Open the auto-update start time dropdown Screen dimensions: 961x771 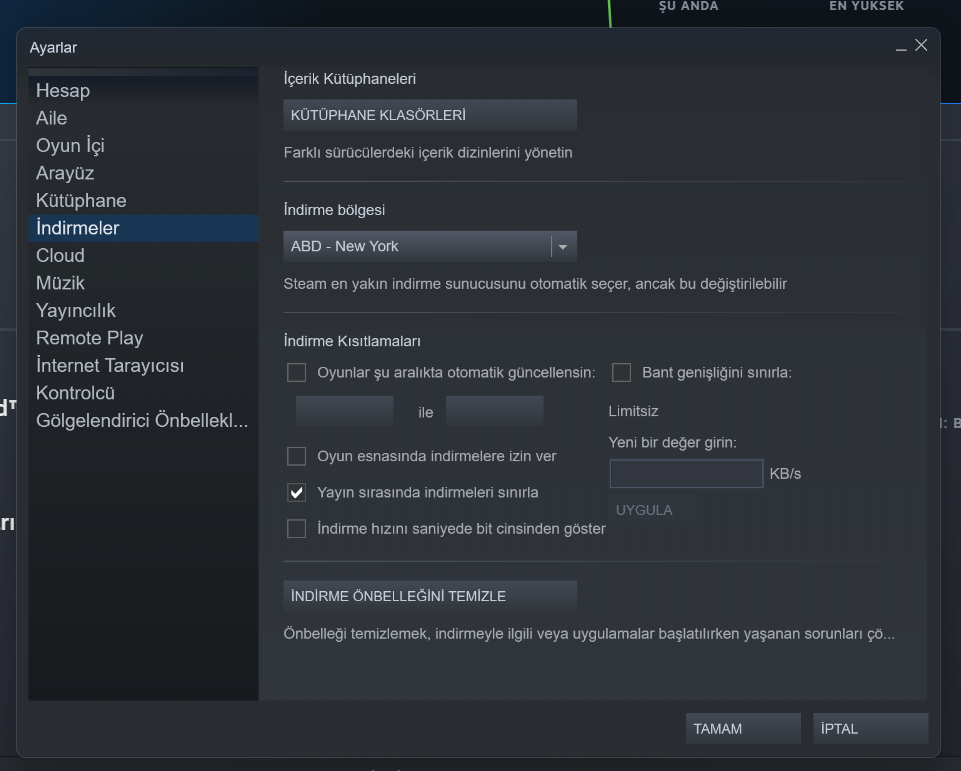[344, 411]
